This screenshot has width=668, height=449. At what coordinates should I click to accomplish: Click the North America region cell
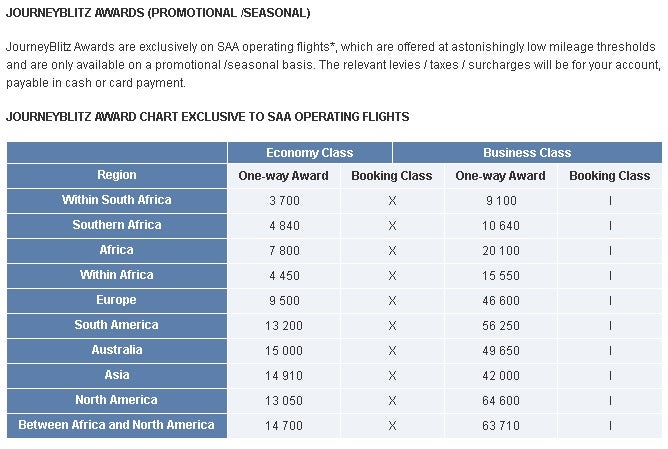tap(117, 400)
